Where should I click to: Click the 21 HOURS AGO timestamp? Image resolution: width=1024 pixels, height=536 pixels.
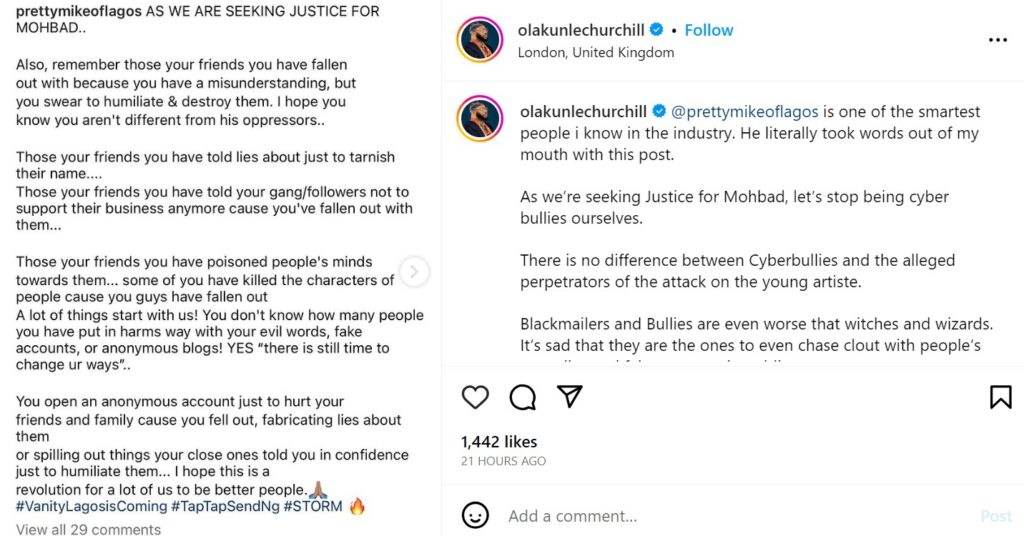pos(503,461)
